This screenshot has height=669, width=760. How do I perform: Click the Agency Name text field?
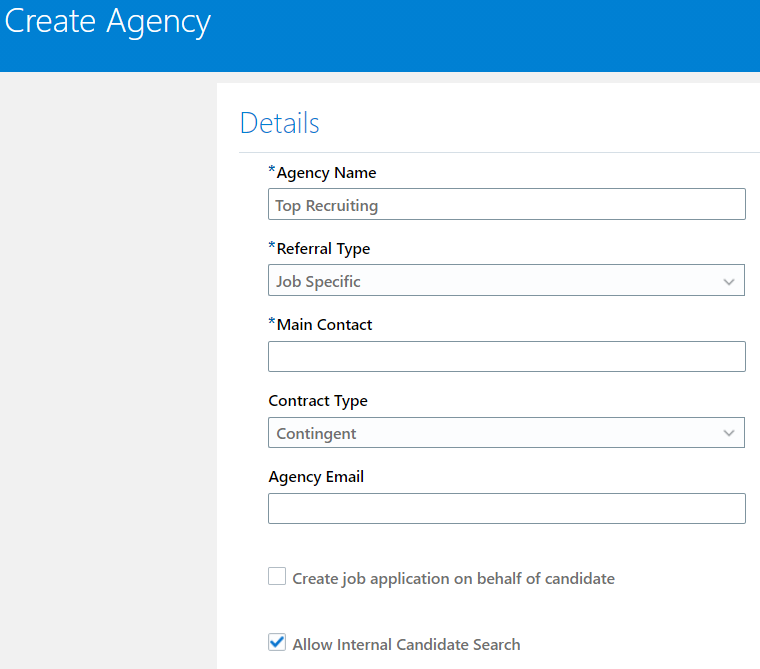pyautogui.click(x=506, y=205)
